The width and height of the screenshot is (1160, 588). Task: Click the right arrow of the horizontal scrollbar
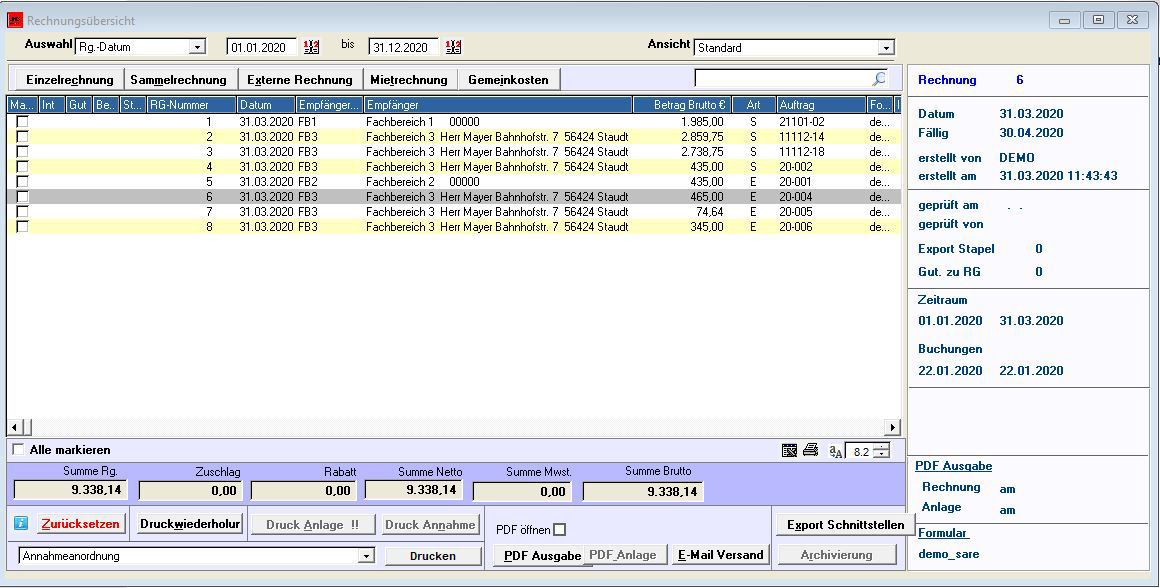click(894, 427)
